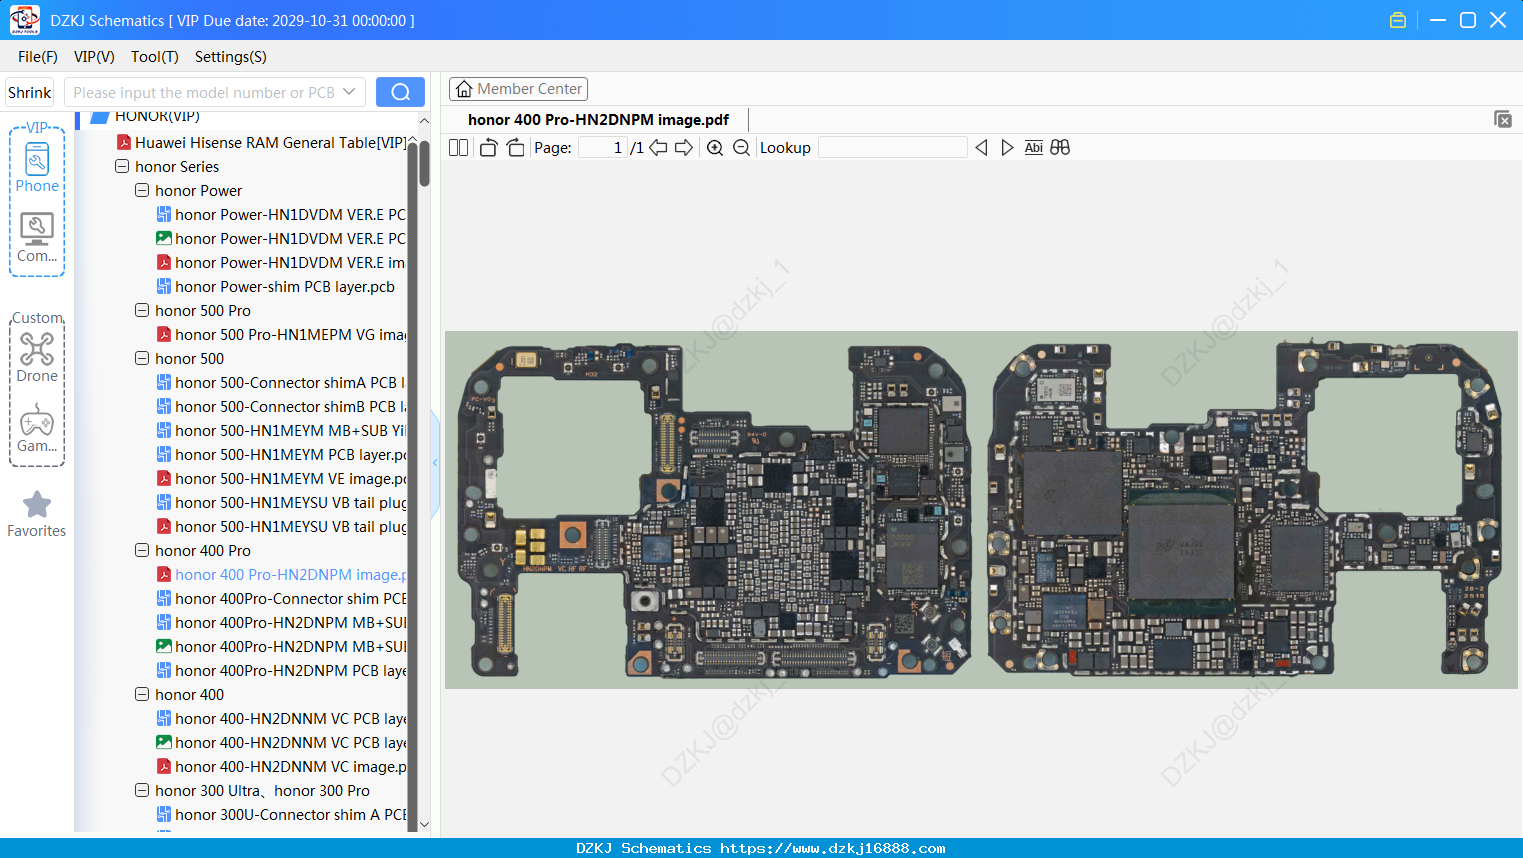Open honor 500-HN1MEYM VE image PDF
The width and height of the screenshot is (1523, 858).
pyautogui.click(x=281, y=479)
